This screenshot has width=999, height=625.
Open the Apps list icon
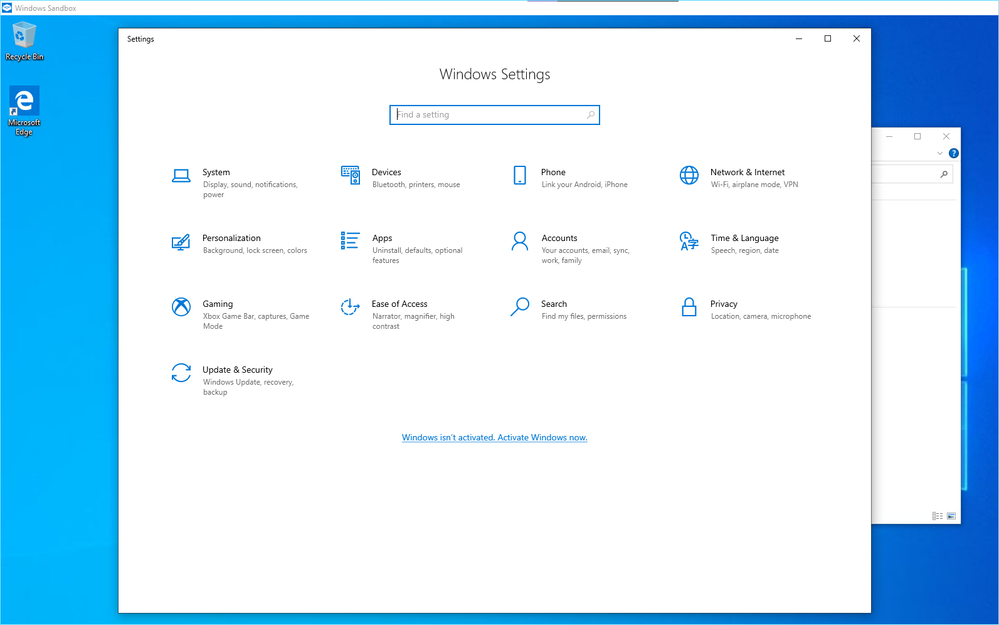point(350,241)
